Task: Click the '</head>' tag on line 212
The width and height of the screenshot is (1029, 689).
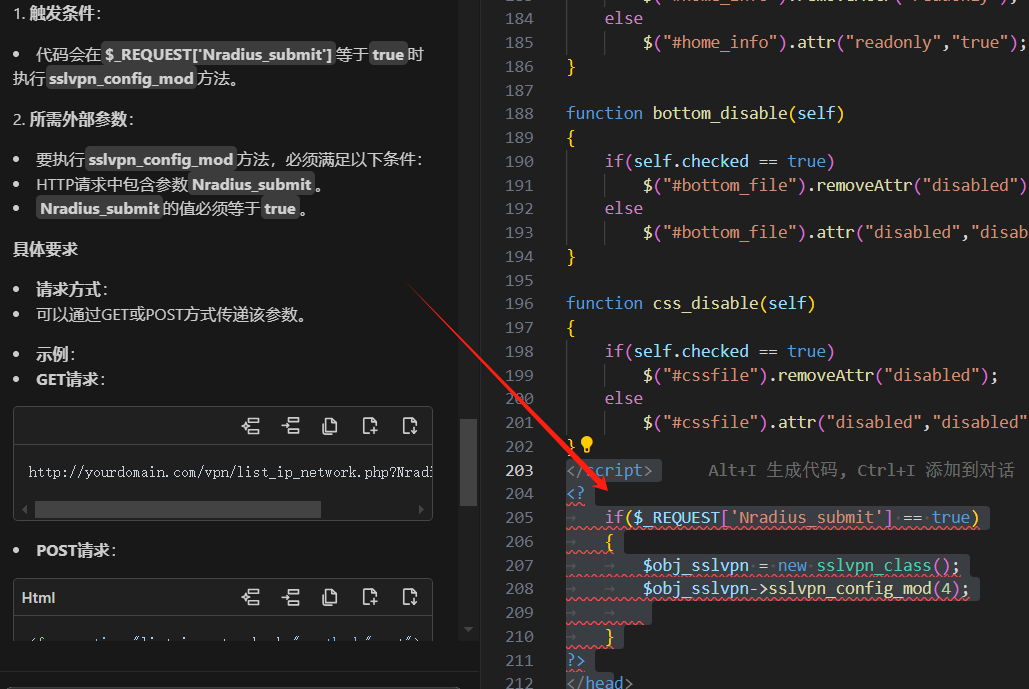Action: pyautogui.click(x=600, y=682)
